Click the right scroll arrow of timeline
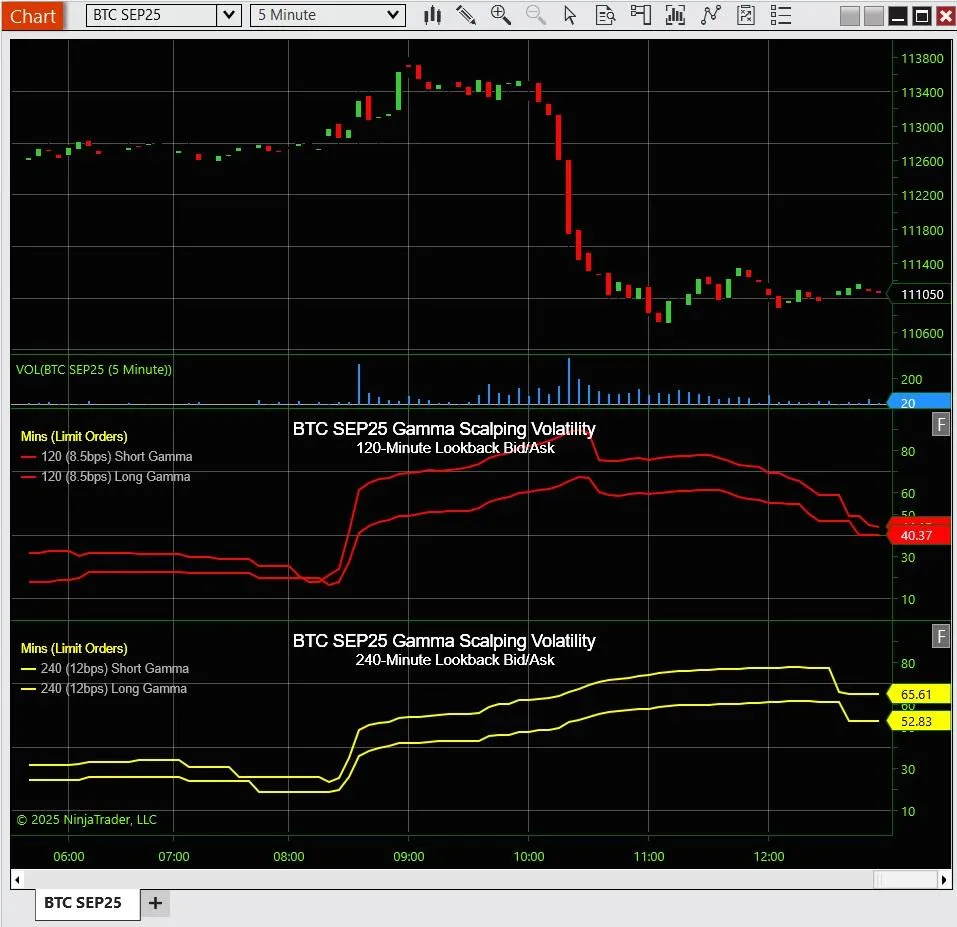The height and width of the screenshot is (927, 957). pyautogui.click(x=944, y=880)
